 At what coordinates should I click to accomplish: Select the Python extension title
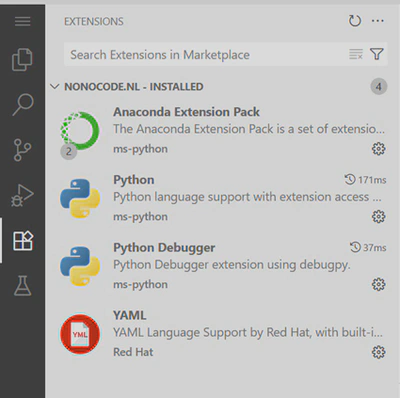click(x=134, y=180)
